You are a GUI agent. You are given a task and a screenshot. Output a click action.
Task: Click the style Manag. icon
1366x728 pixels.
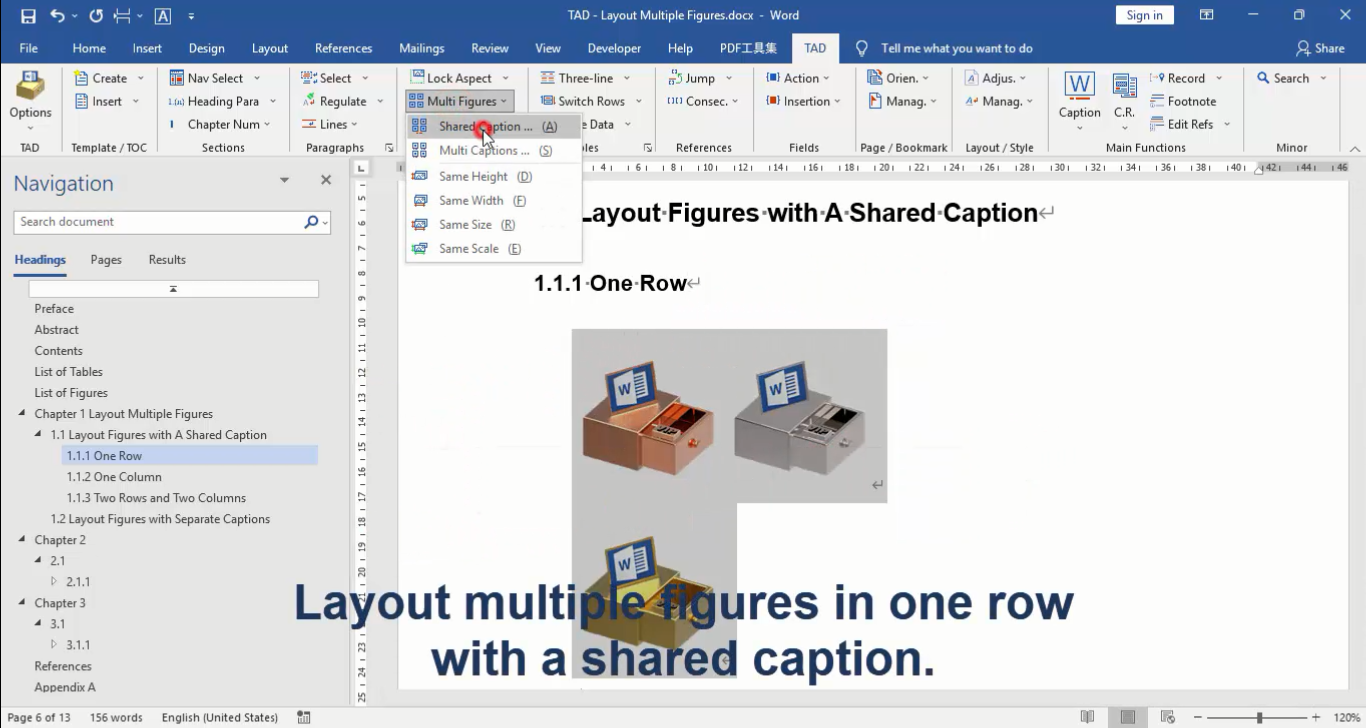[971, 101]
